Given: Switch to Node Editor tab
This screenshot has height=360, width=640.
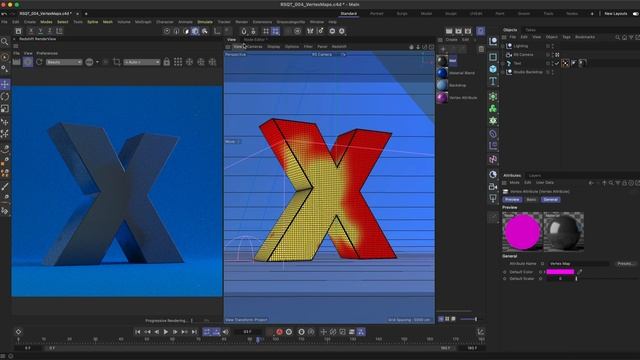Looking at the screenshot, I should (x=255, y=40).
